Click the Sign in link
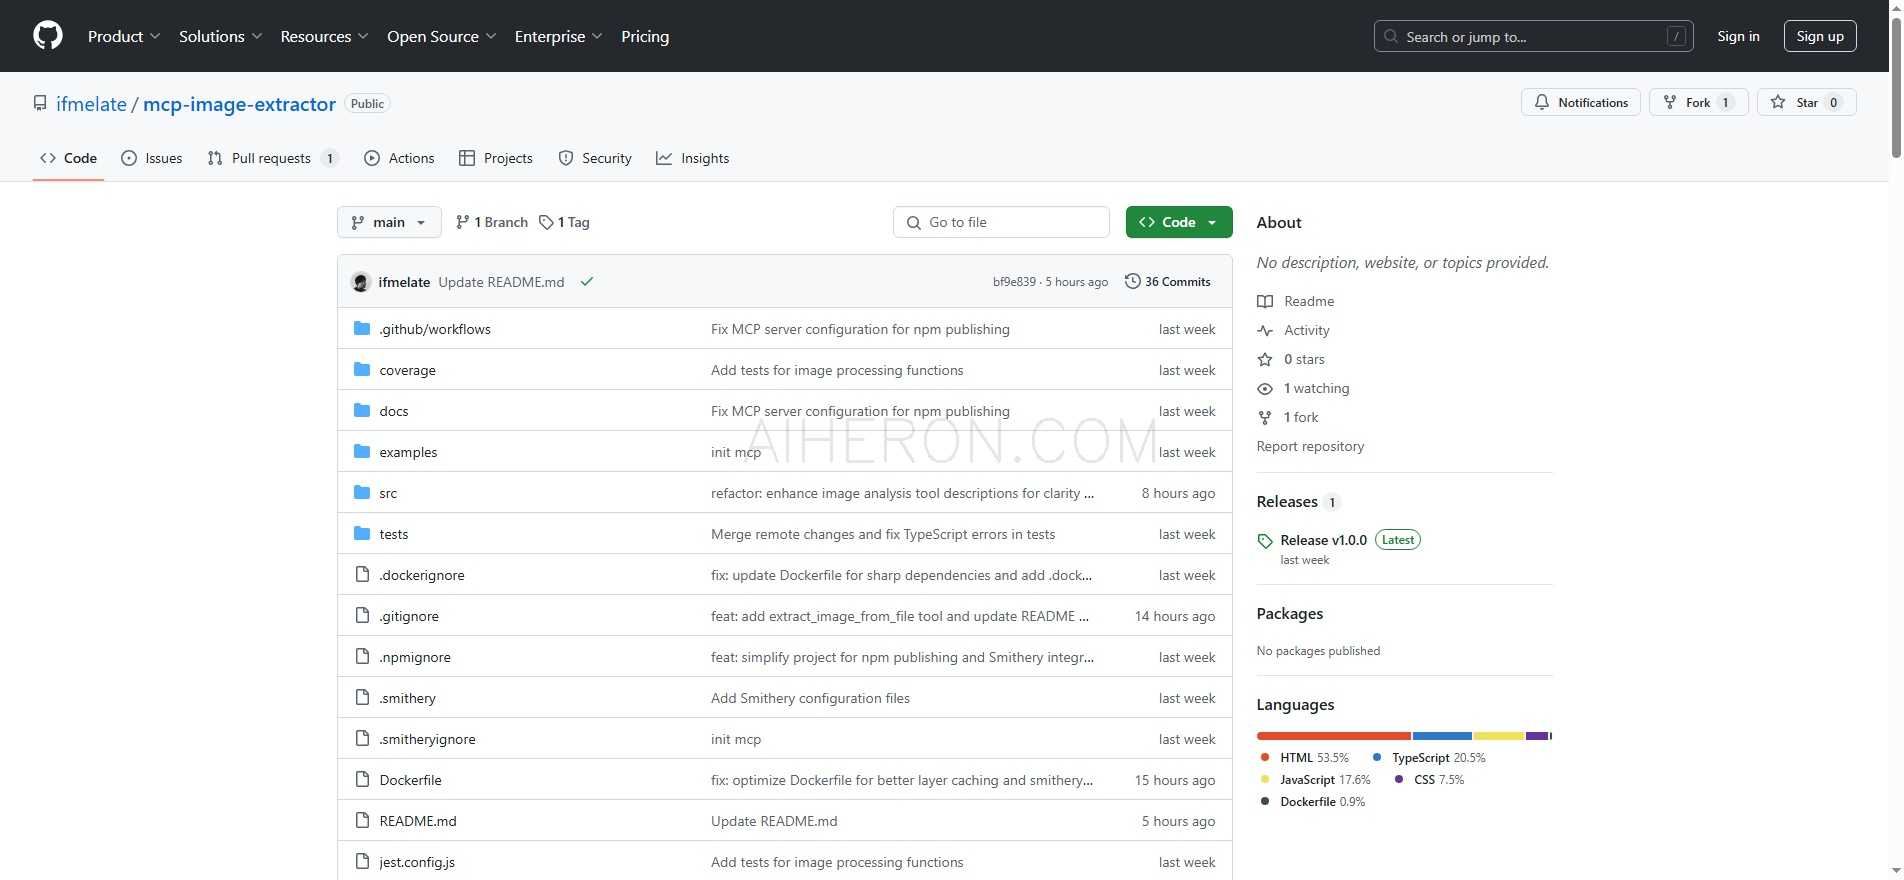The width and height of the screenshot is (1904, 880). click(1738, 36)
